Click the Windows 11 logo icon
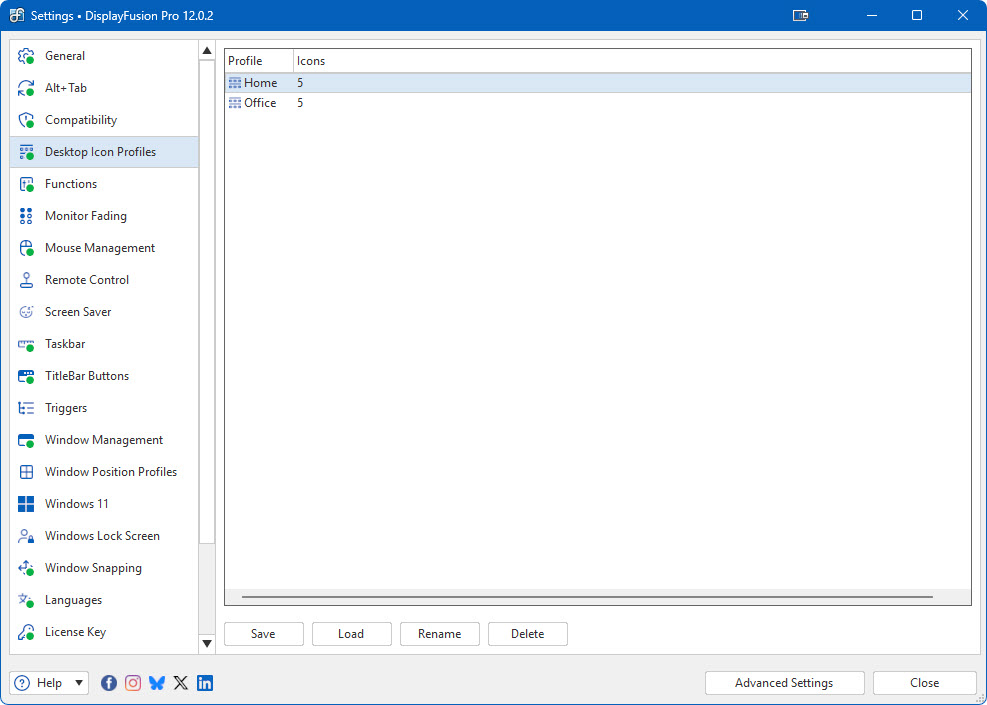The image size is (987, 705). [x=26, y=504]
